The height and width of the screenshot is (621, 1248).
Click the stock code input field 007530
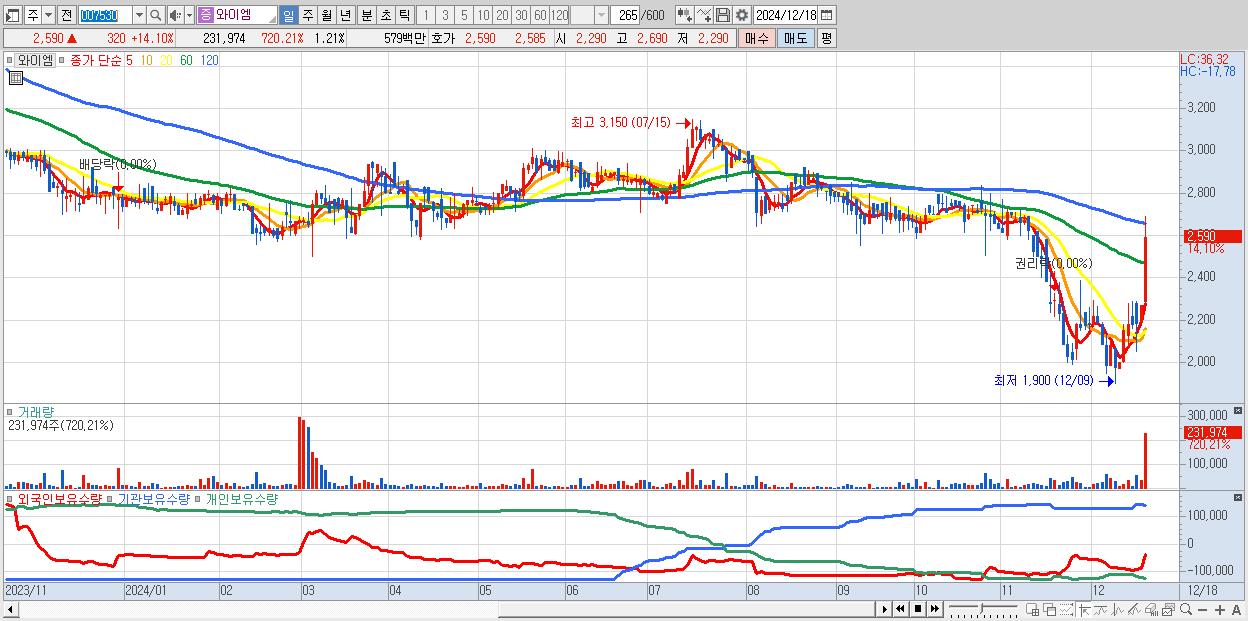pyautogui.click(x=104, y=15)
